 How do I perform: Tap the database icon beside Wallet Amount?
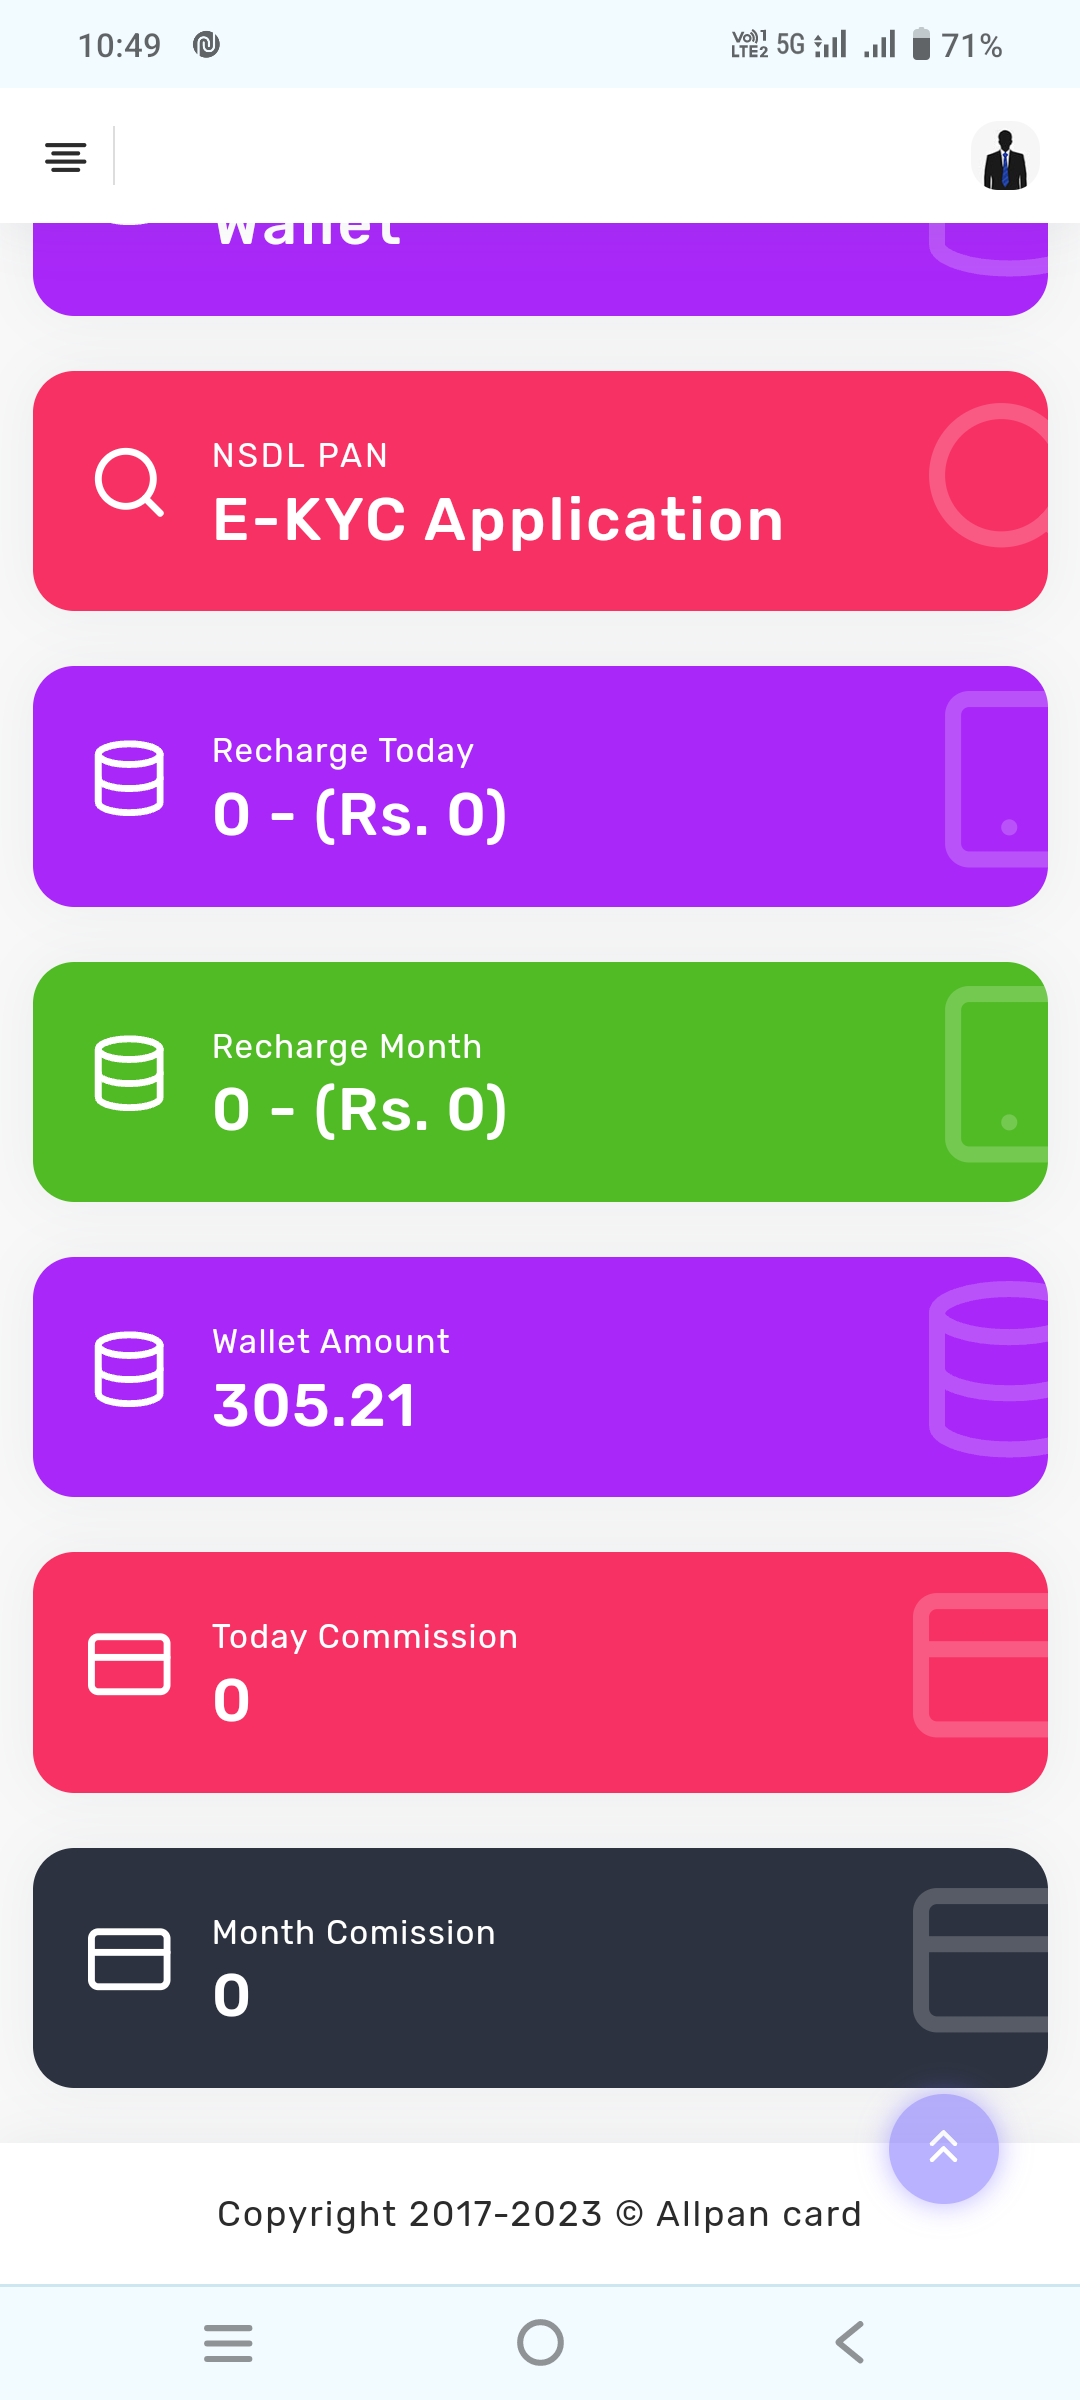click(x=129, y=1369)
